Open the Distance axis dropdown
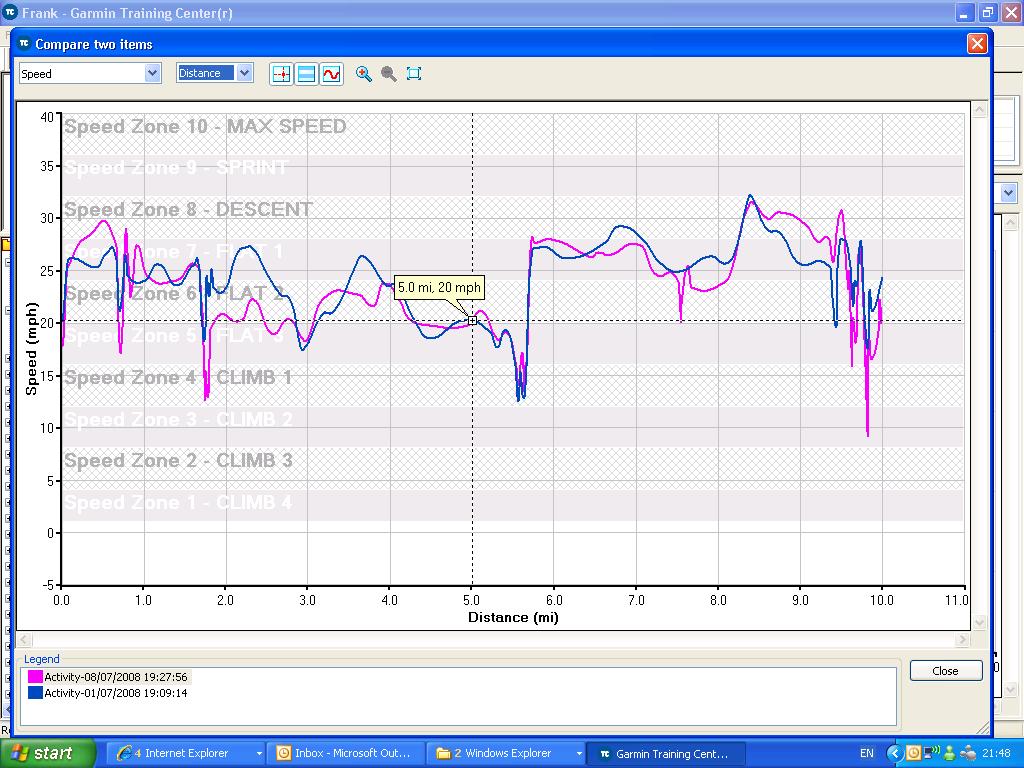The height and width of the screenshot is (768, 1024). point(244,73)
